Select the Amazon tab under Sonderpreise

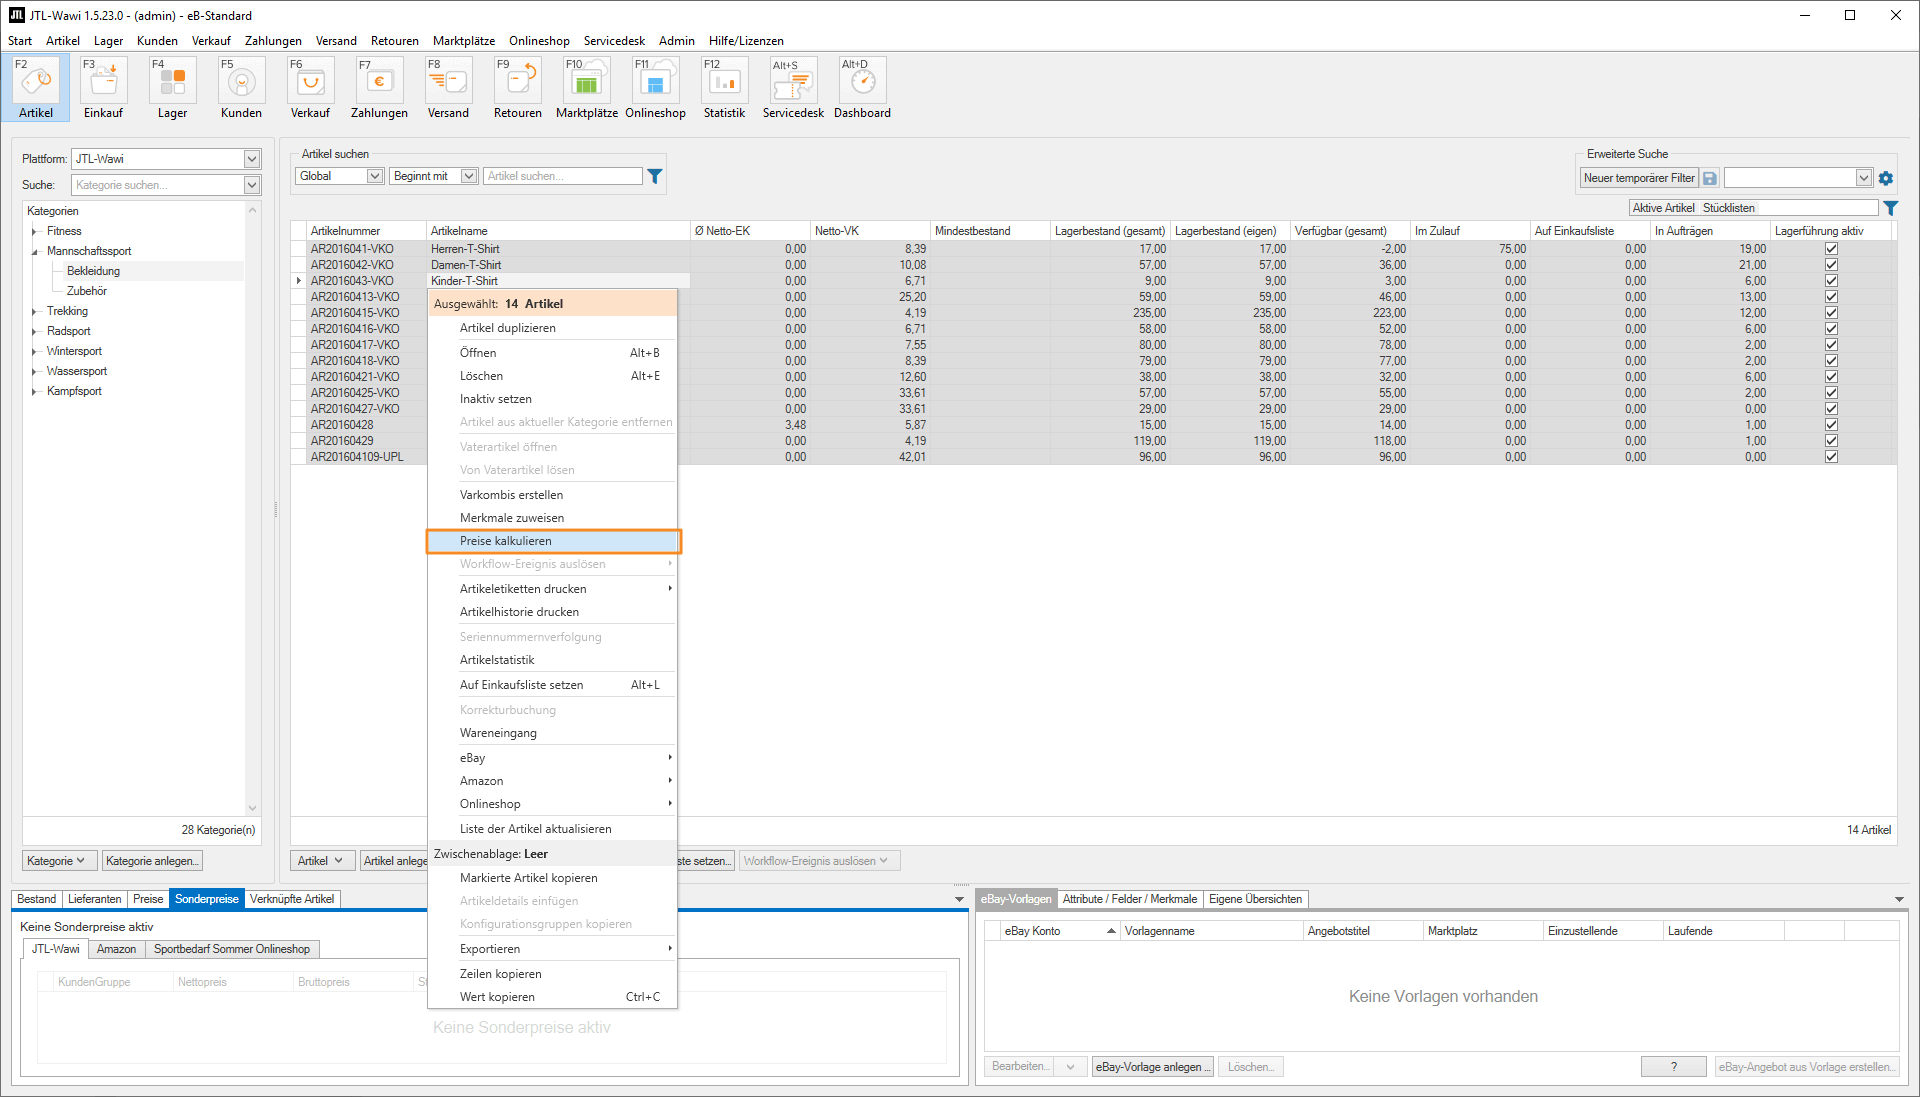(116, 949)
